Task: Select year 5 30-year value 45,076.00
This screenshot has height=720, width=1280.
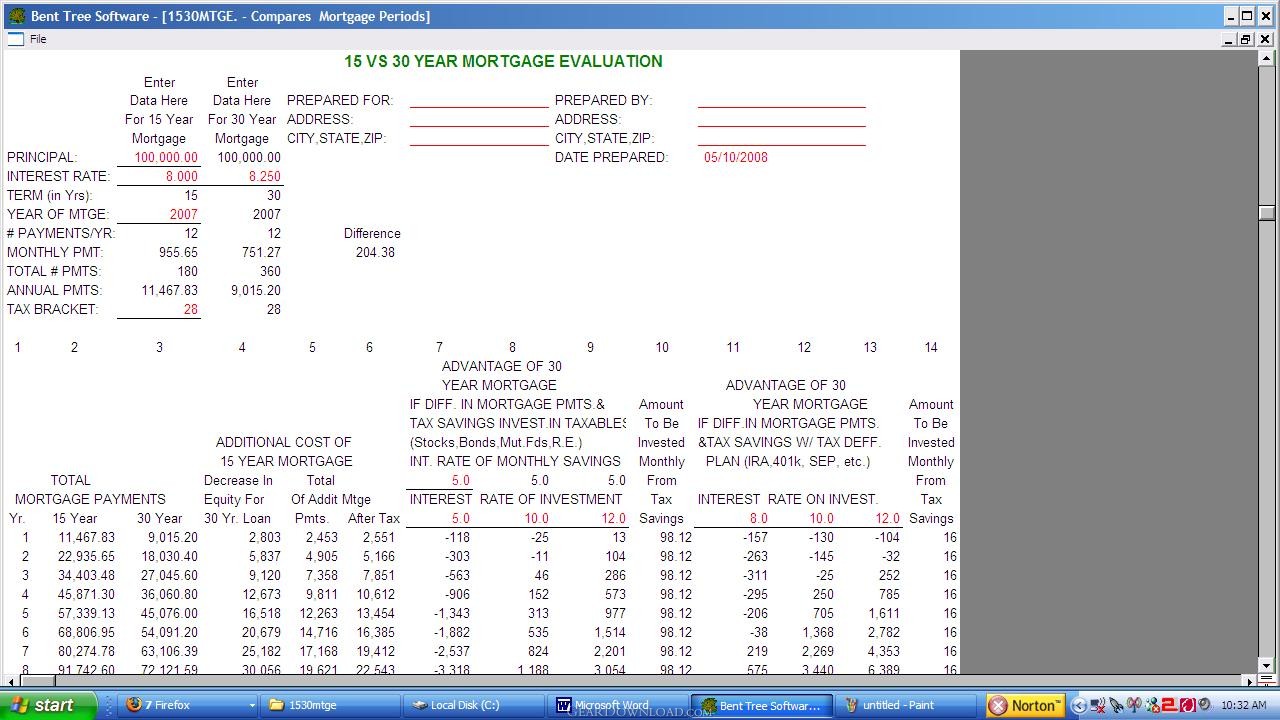Action: coord(167,613)
